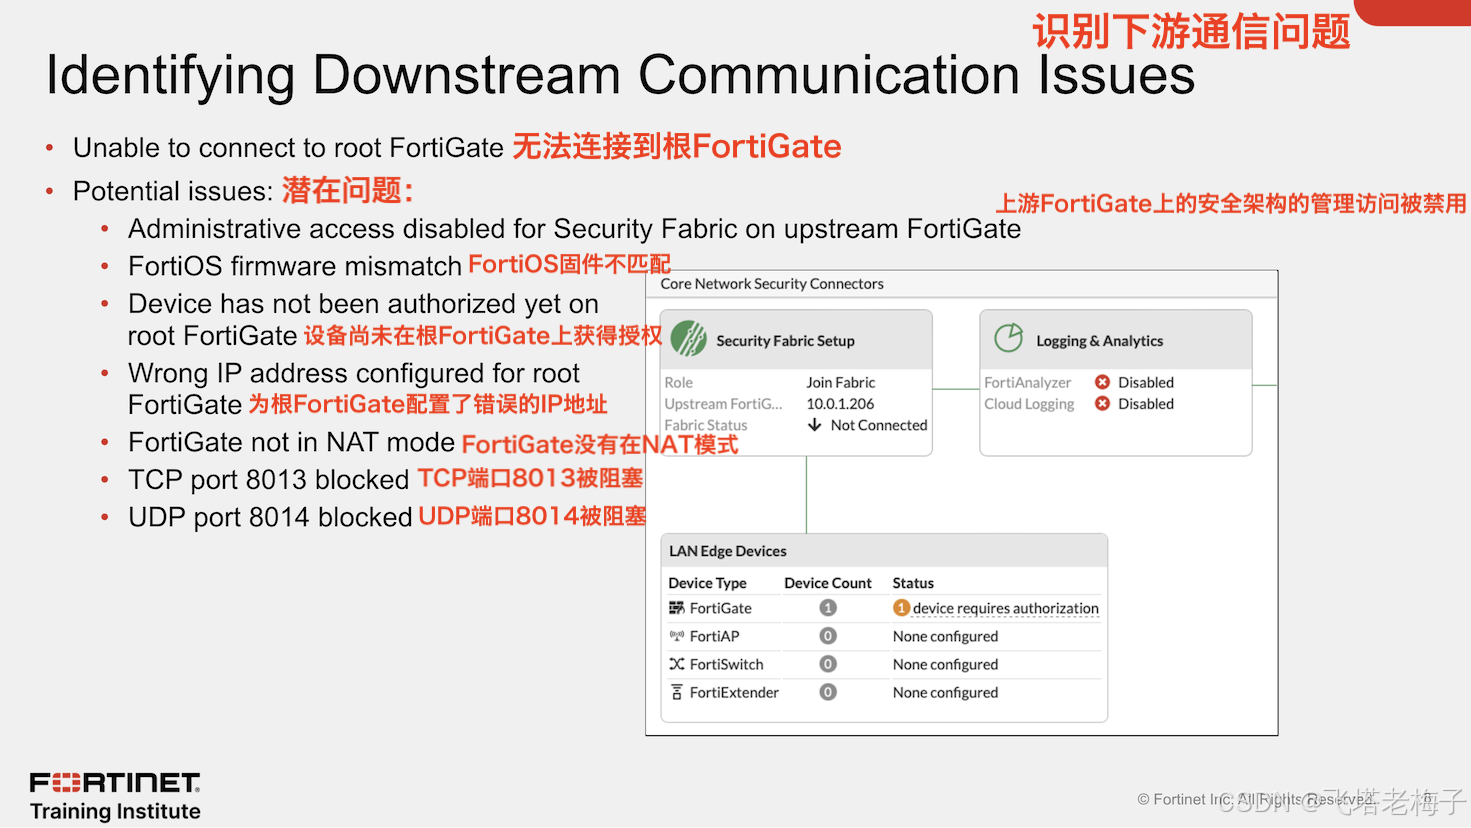Click the FortiGate device count badge
The width and height of the screenshot is (1471, 828).
(828, 608)
